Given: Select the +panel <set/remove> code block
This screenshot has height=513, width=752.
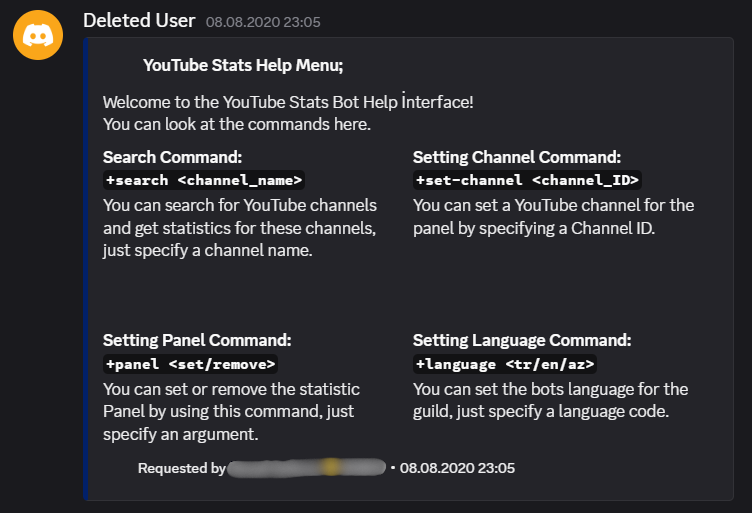Looking at the screenshot, I should [x=190, y=364].
